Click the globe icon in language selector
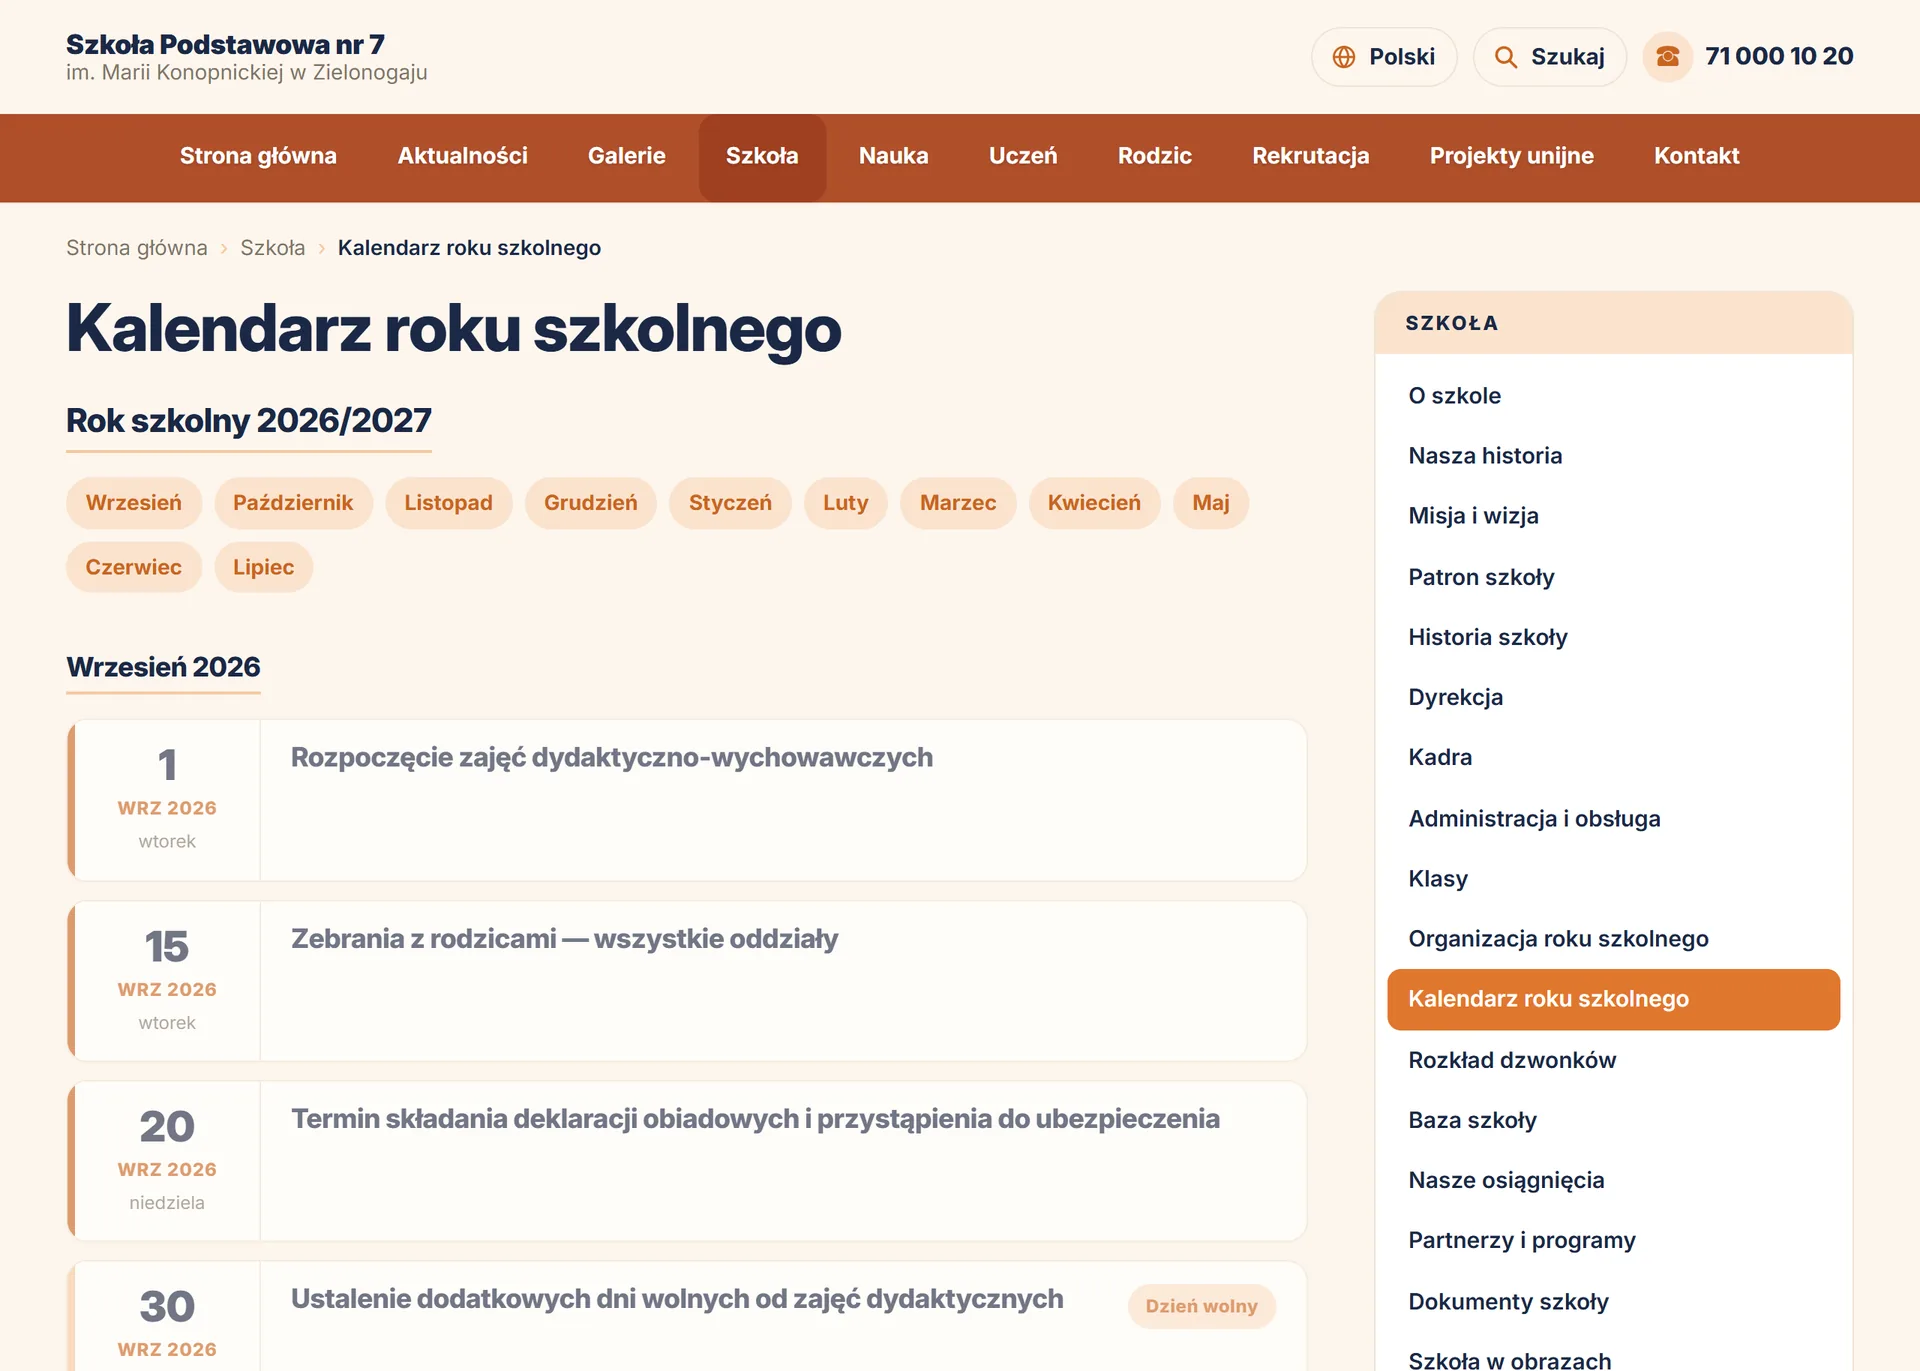The height and width of the screenshot is (1371, 1920). pos(1344,57)
